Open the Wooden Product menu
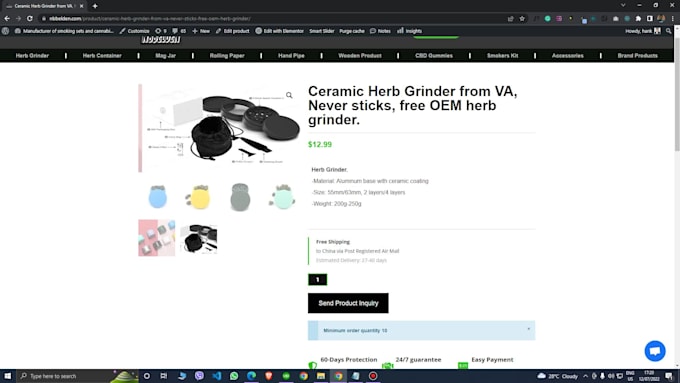The width and height of the screenshot is (680, 383). tap(360, 56)
